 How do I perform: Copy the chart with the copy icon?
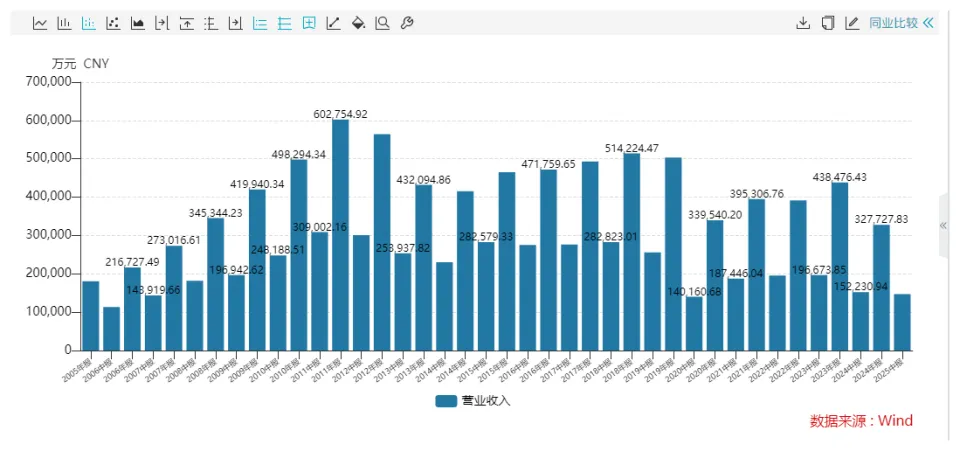(828, 23)
